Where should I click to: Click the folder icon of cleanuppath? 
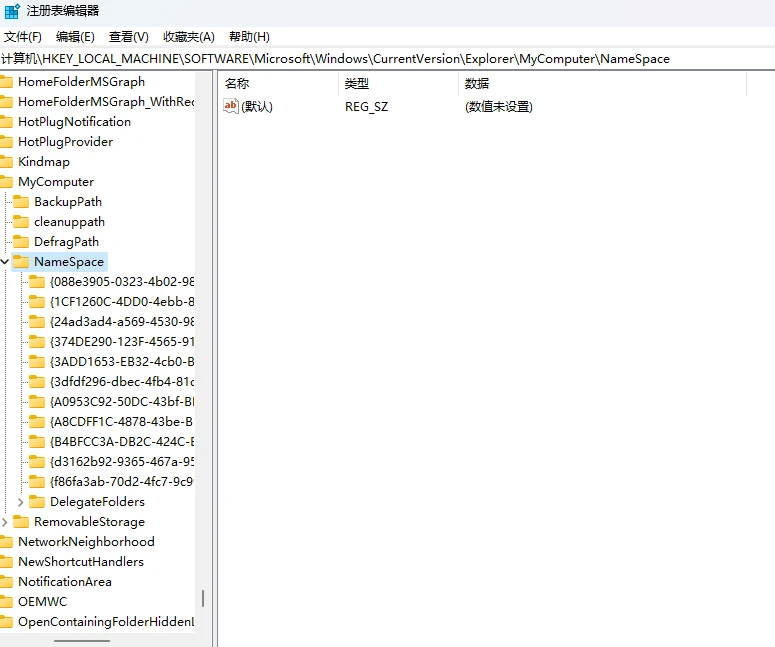click(x=21, y=222)
